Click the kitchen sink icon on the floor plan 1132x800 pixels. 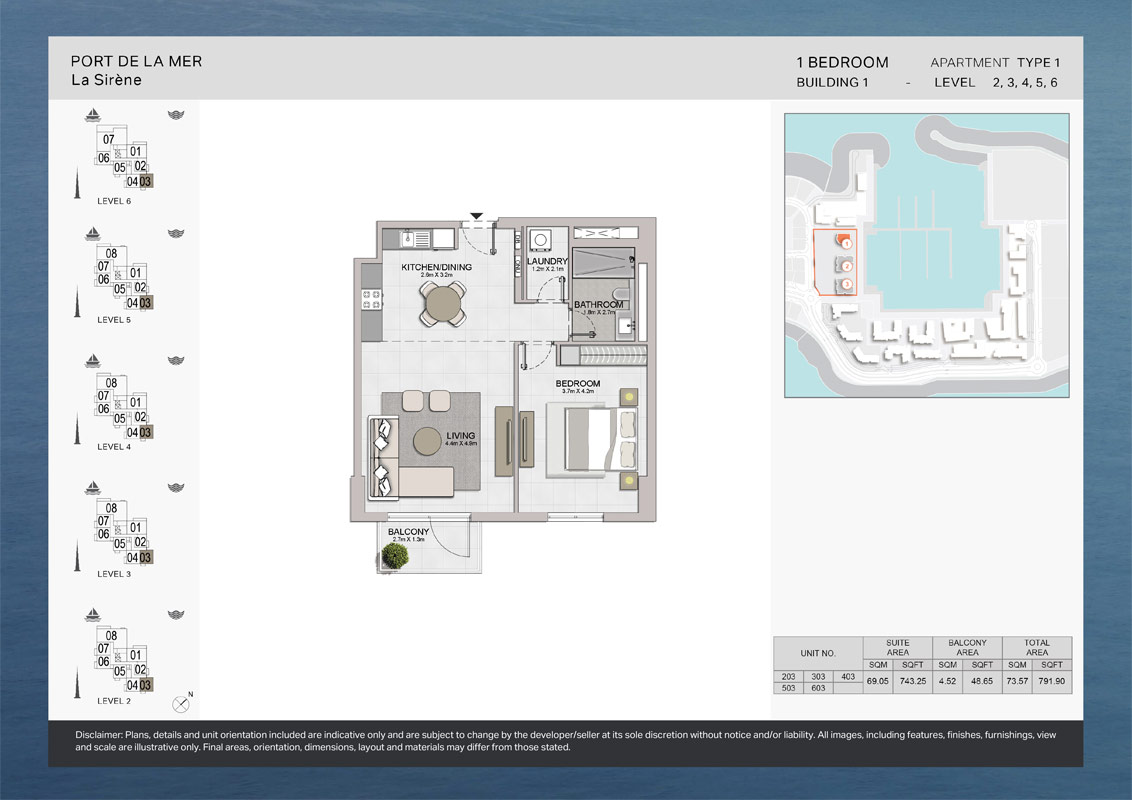[x=408, y=241]
